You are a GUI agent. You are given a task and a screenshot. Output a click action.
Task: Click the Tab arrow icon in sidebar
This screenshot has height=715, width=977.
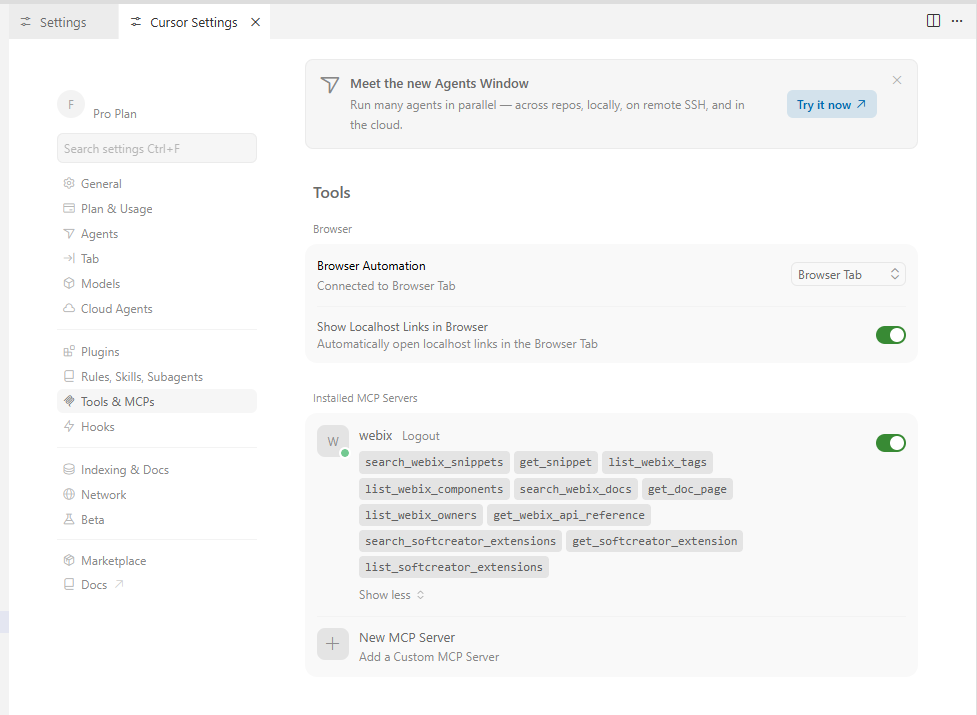click(x=69, y=258)
